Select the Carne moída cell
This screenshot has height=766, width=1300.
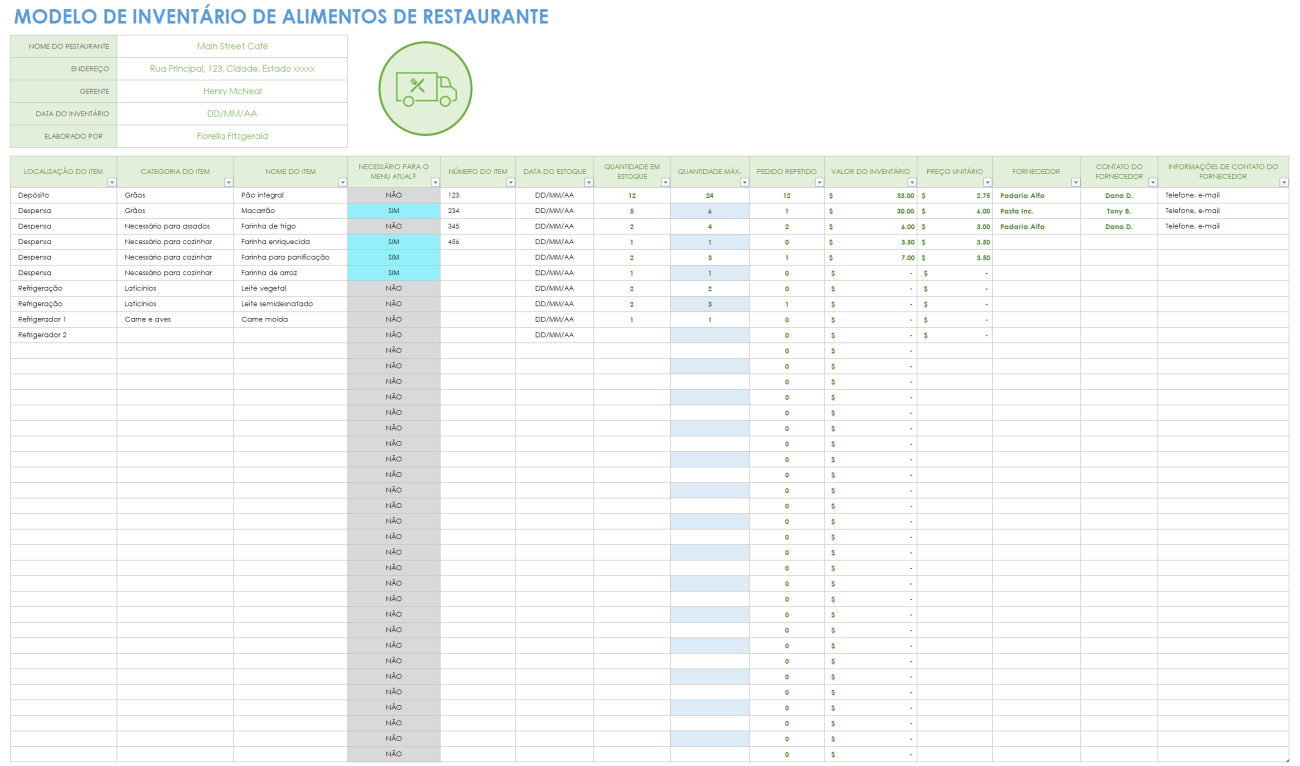point(290,319)
